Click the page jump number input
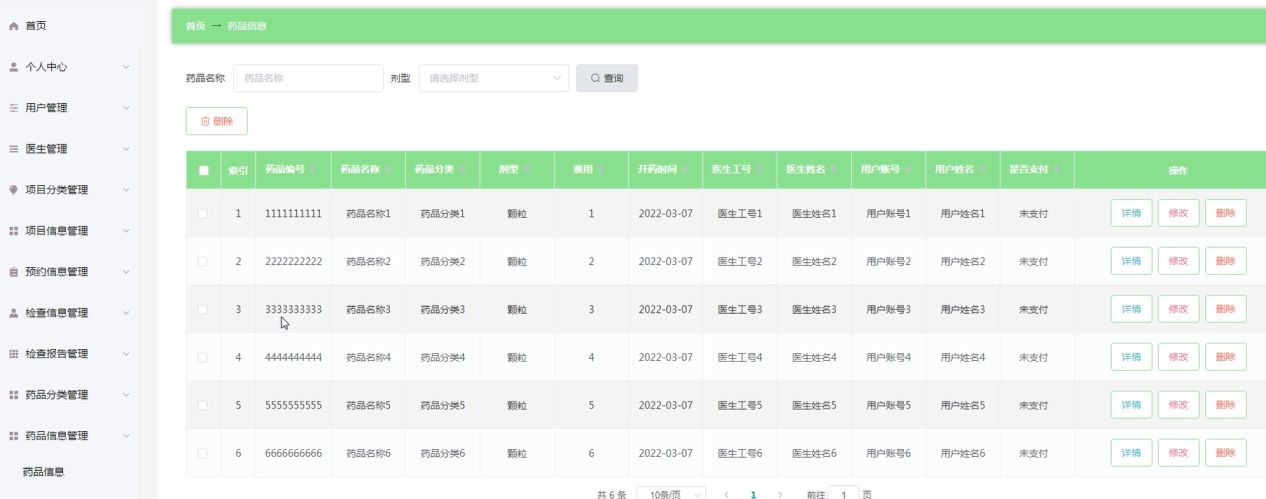The height and width of the screenshot is (499, 1266). click(844, 494)
